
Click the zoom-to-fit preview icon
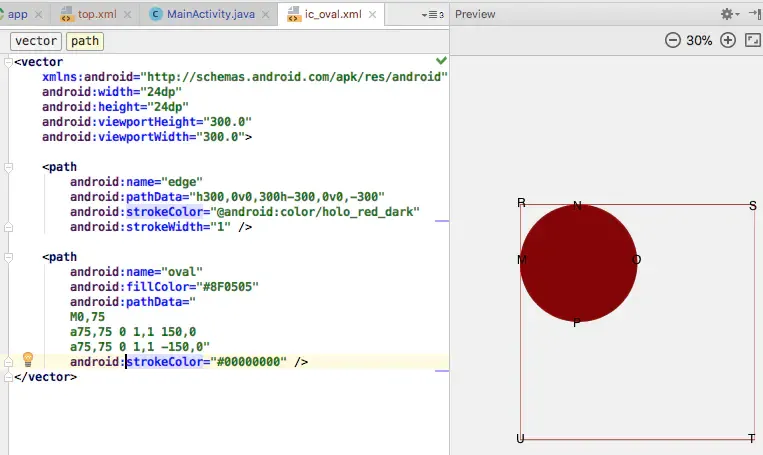[x=753, y=40]
